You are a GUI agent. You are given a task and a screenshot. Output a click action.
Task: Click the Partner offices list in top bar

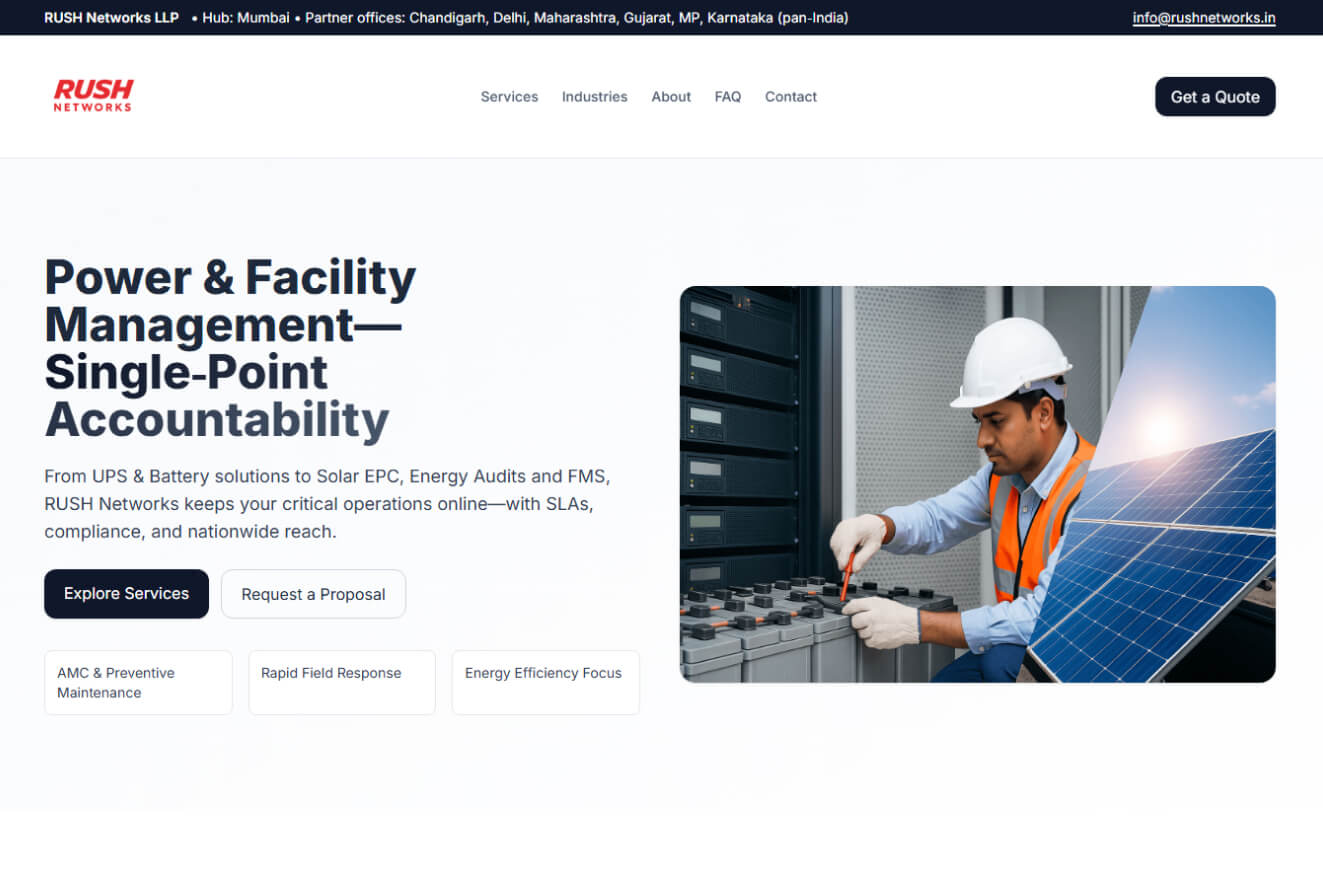point(576,17)
